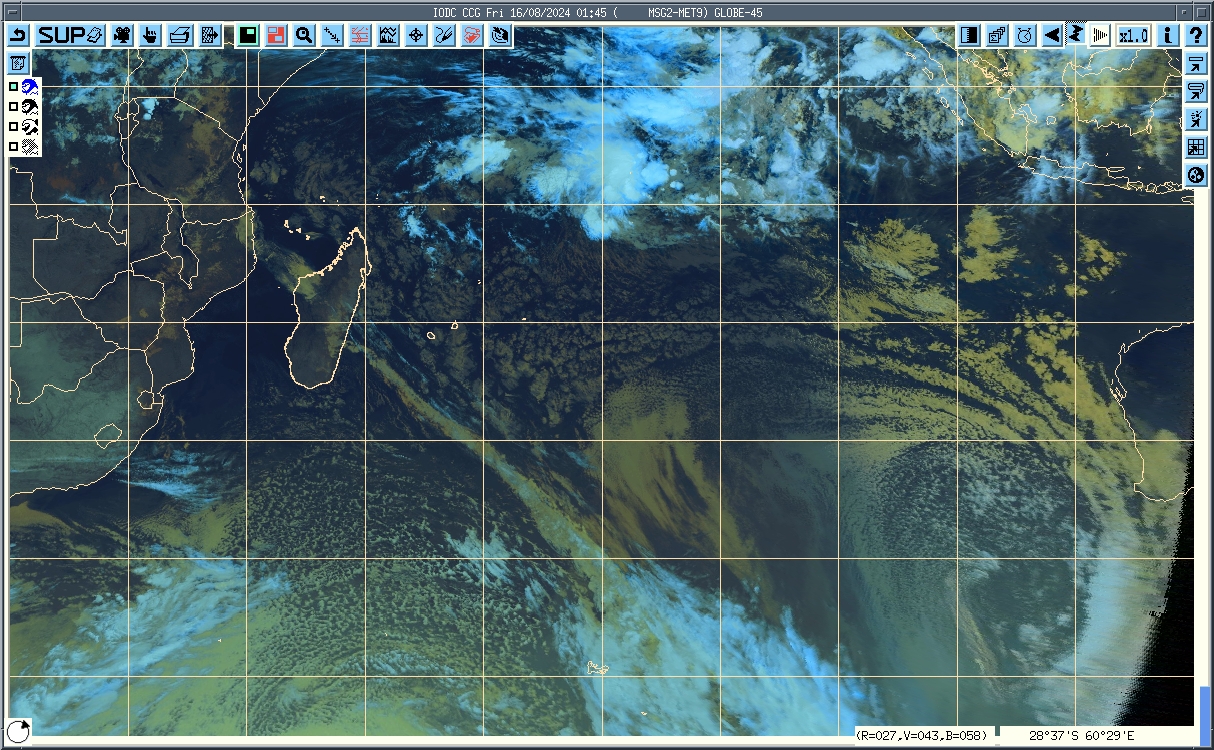Click the image export arrow icon

tap(210, 35)
